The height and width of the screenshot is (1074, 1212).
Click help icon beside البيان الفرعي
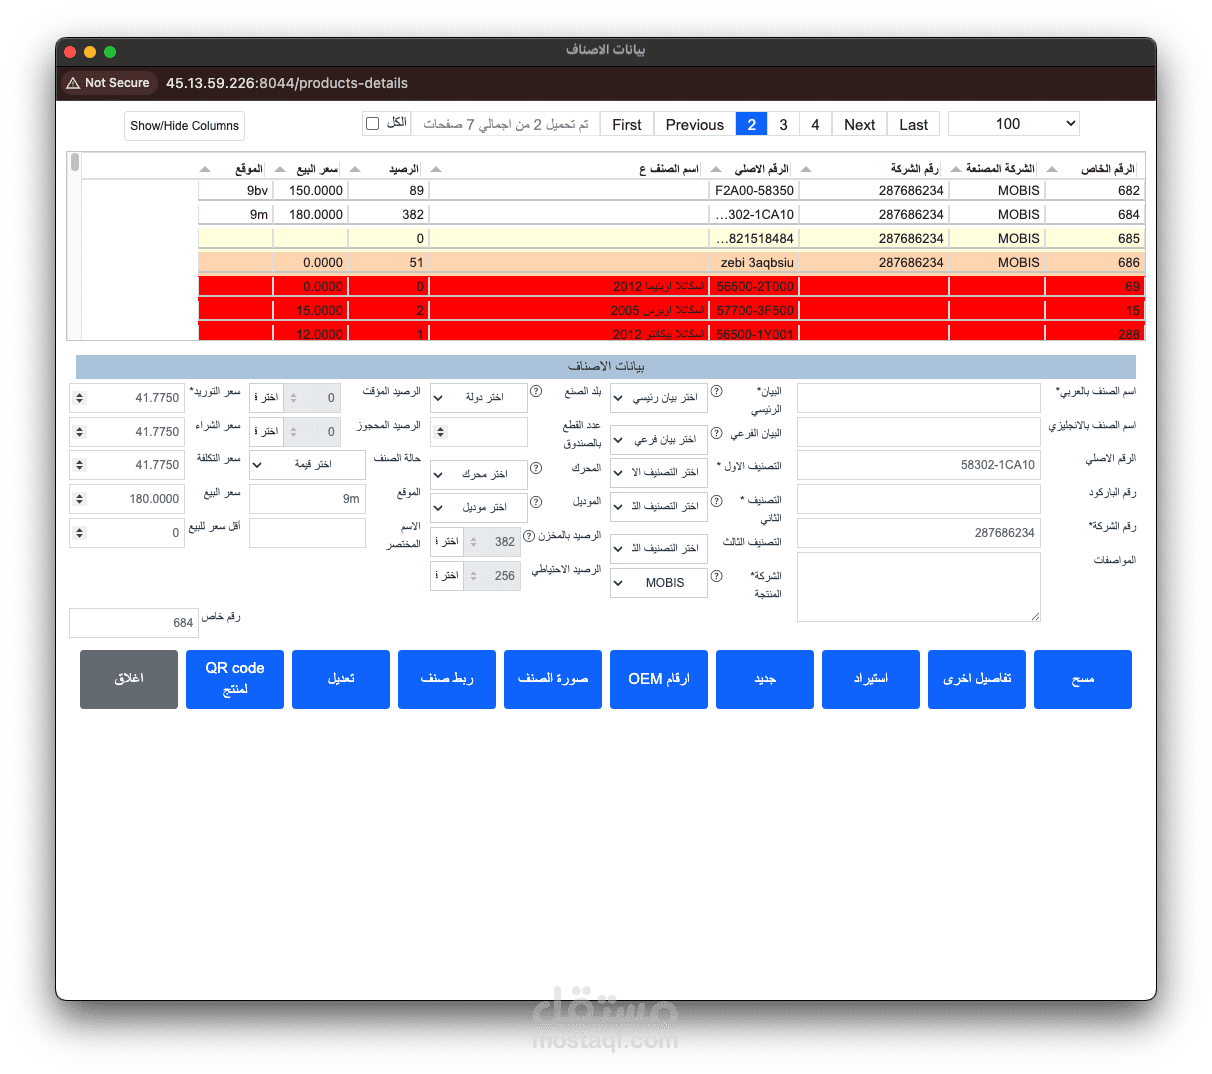(x=716, y=433)
